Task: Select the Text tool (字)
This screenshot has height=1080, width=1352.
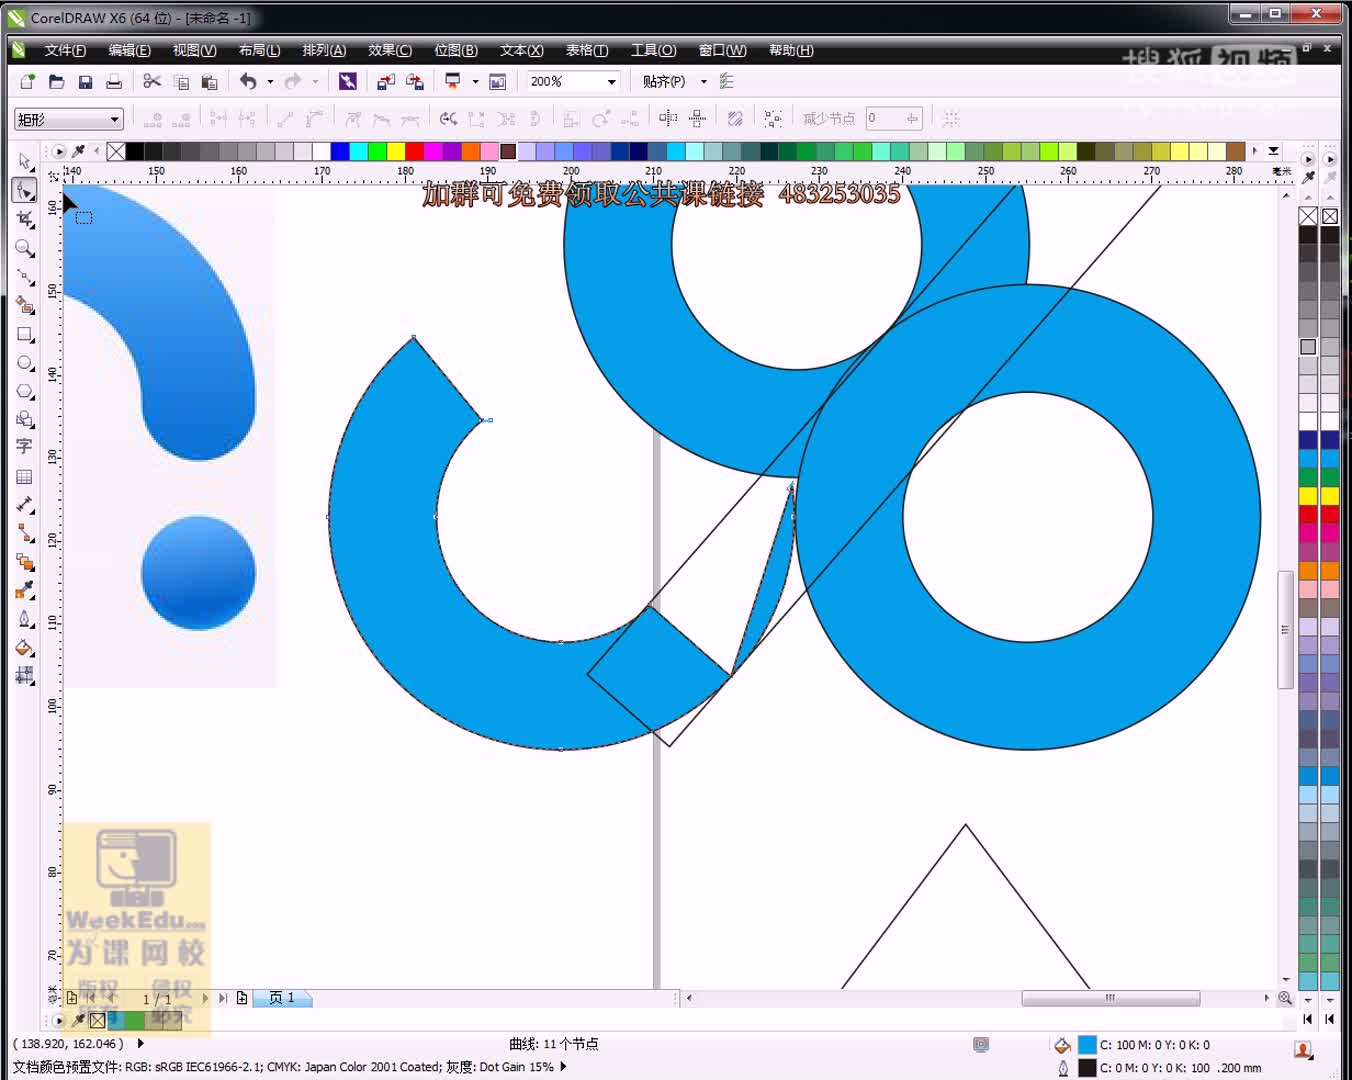Action: pyautogui.click(x=25, y=447)
